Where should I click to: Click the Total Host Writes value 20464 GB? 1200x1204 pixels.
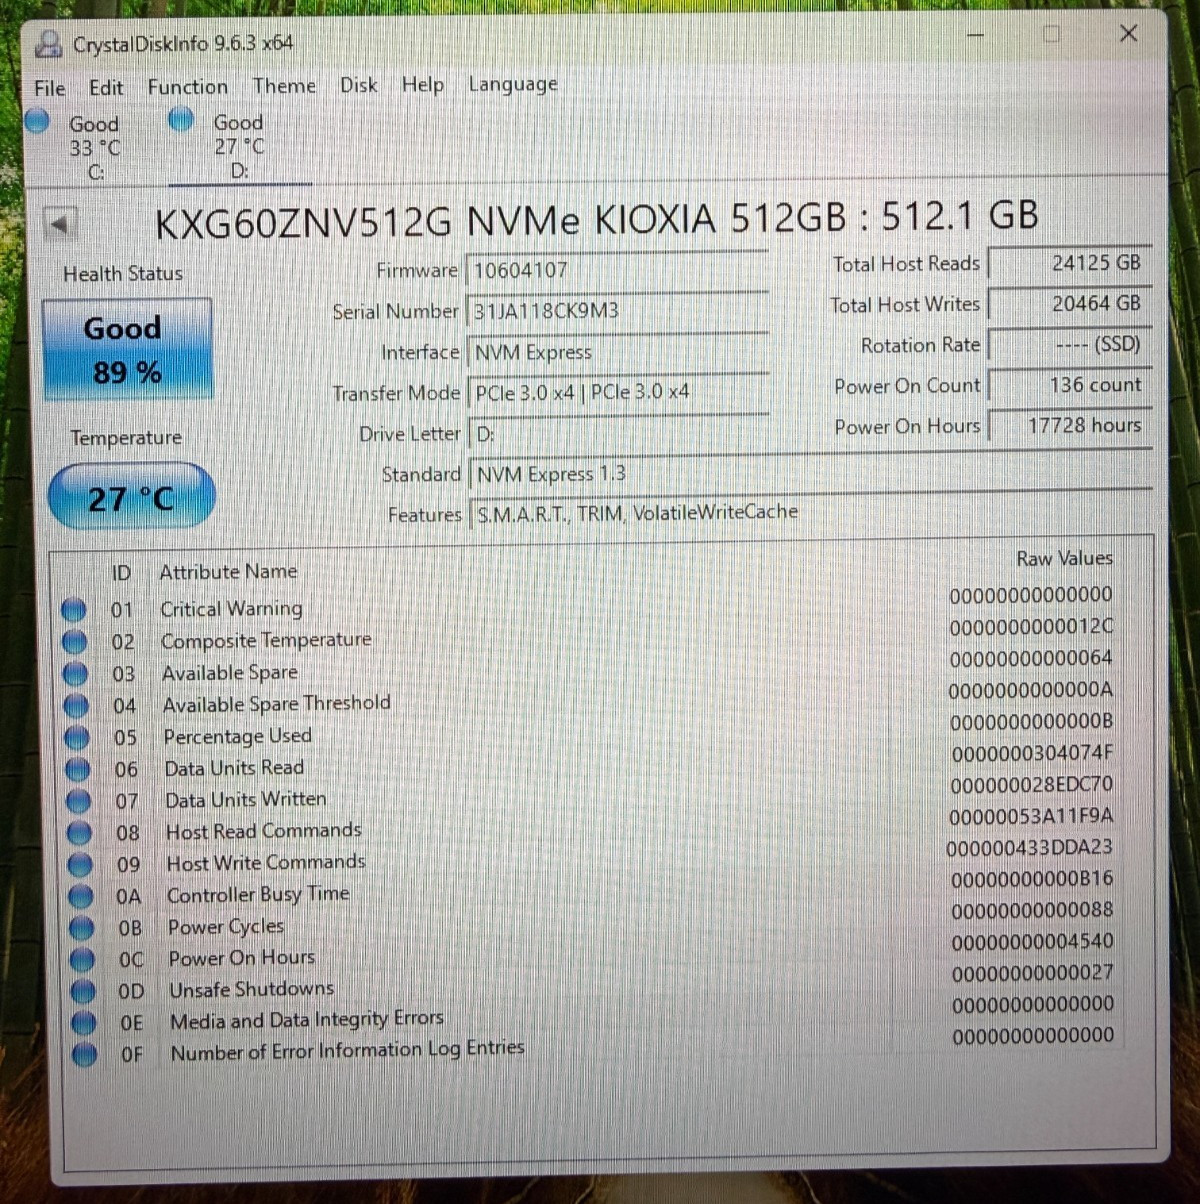[x=1069, y=304]
